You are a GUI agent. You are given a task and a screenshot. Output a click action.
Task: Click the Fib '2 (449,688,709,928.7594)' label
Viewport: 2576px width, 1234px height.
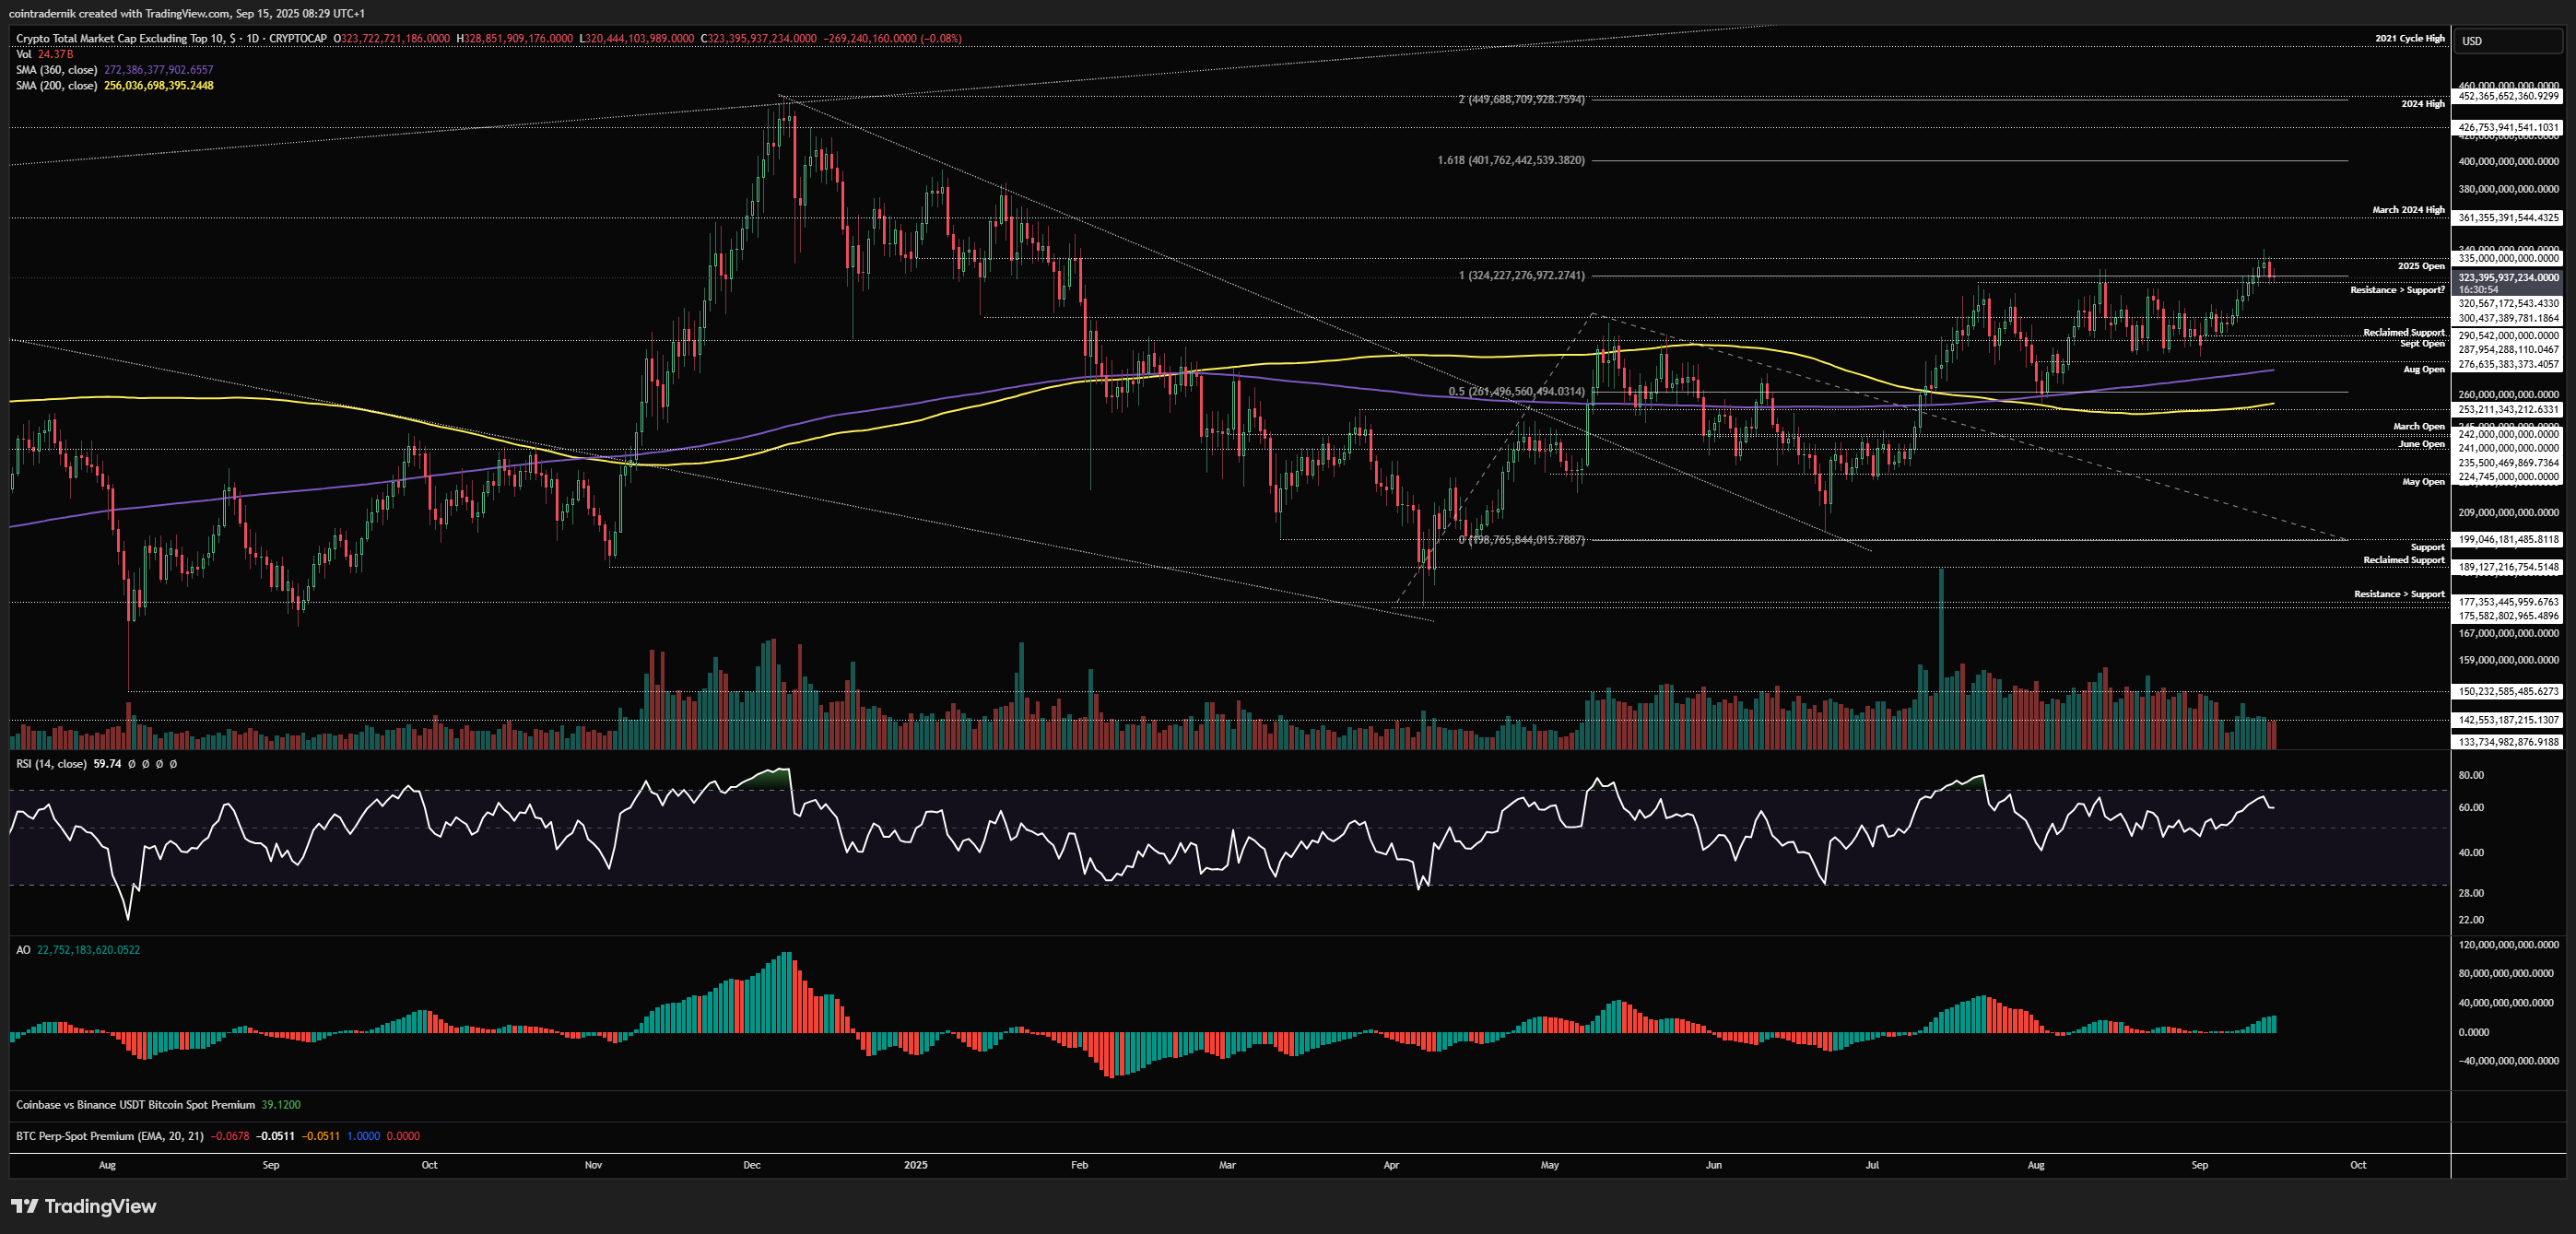[1521, 100]
